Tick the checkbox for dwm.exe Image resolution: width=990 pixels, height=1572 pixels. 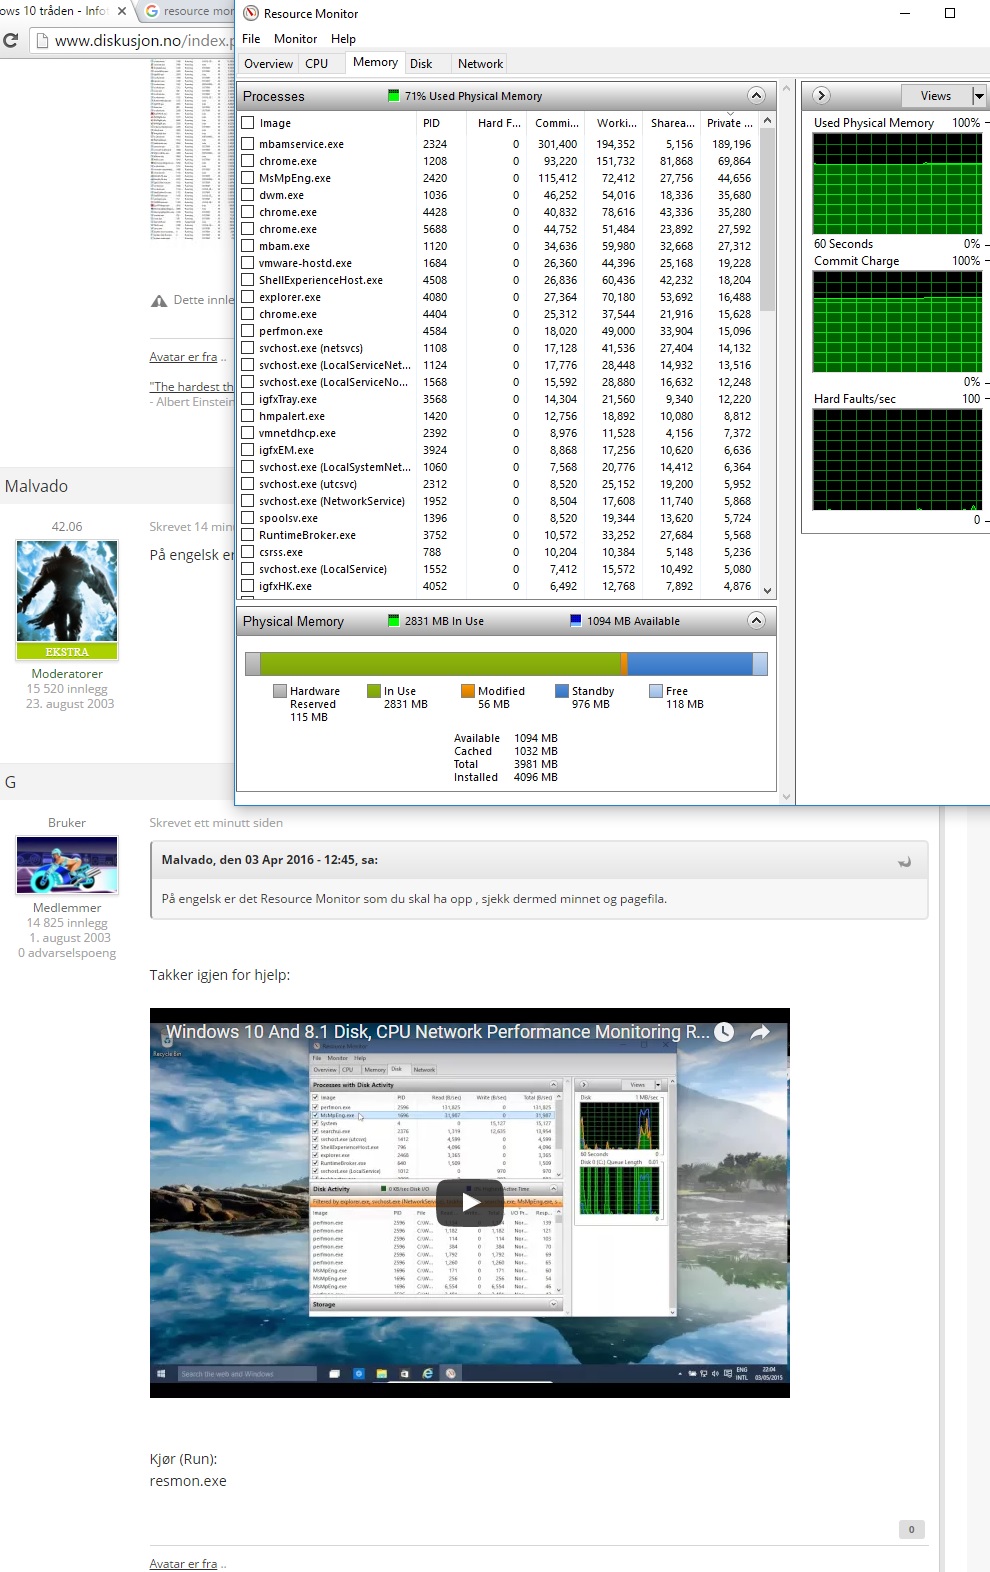248,195
